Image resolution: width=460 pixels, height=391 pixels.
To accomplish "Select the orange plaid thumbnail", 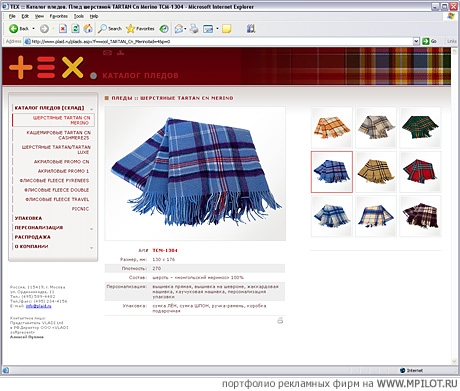I will coord(332,127).
